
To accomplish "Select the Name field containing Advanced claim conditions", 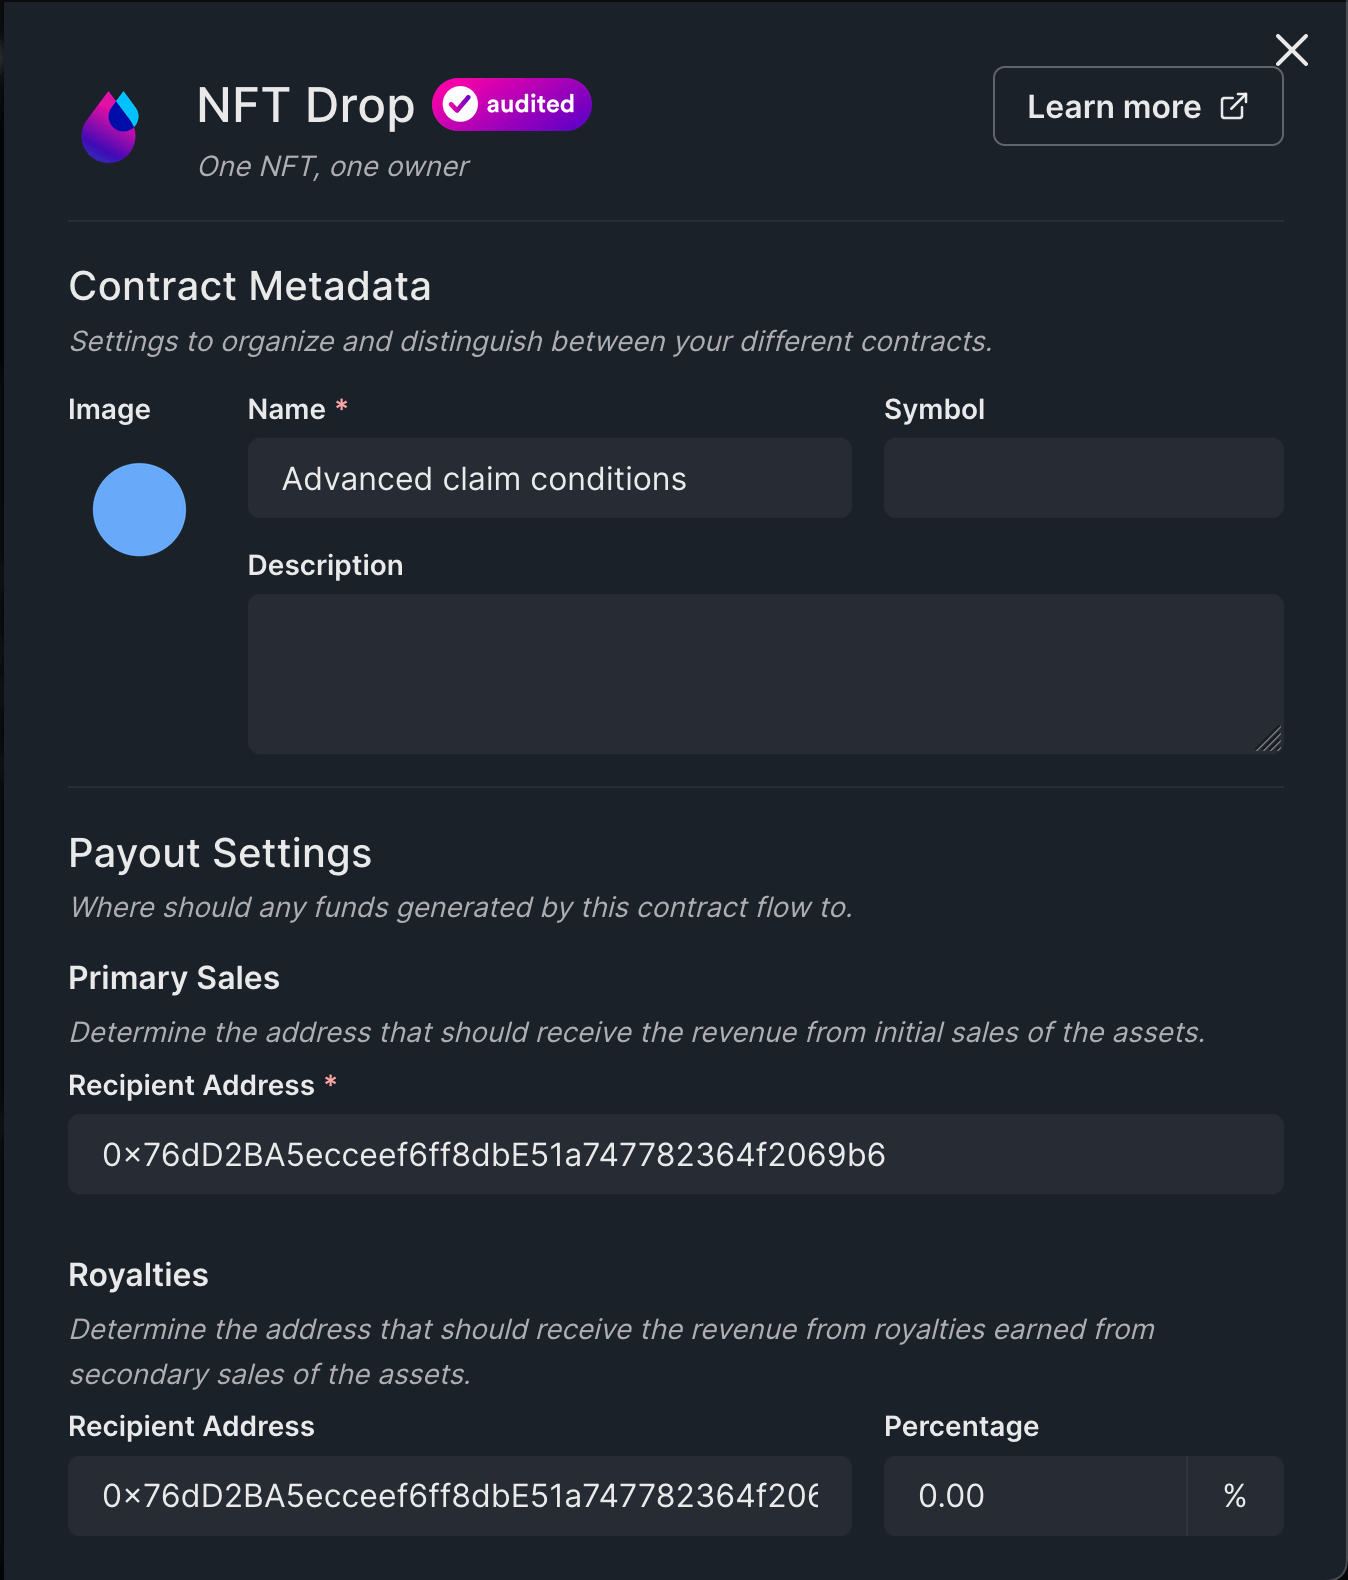I will [x=548, y=478].
